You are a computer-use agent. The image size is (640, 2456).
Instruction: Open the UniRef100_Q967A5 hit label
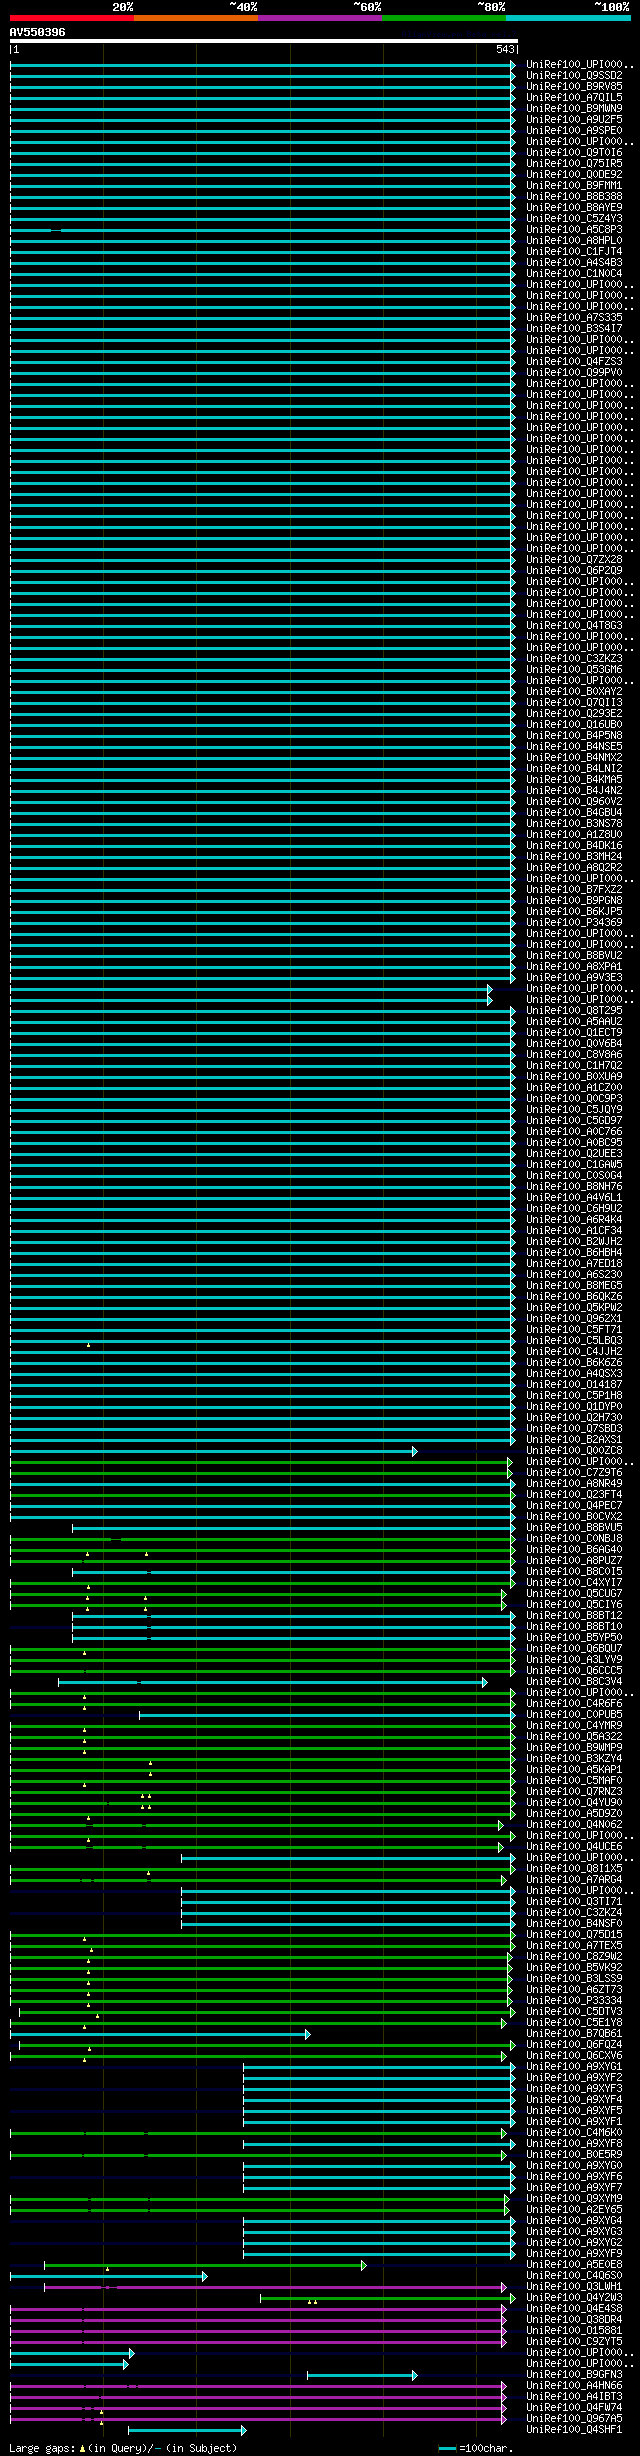(x=574, y=2419)
